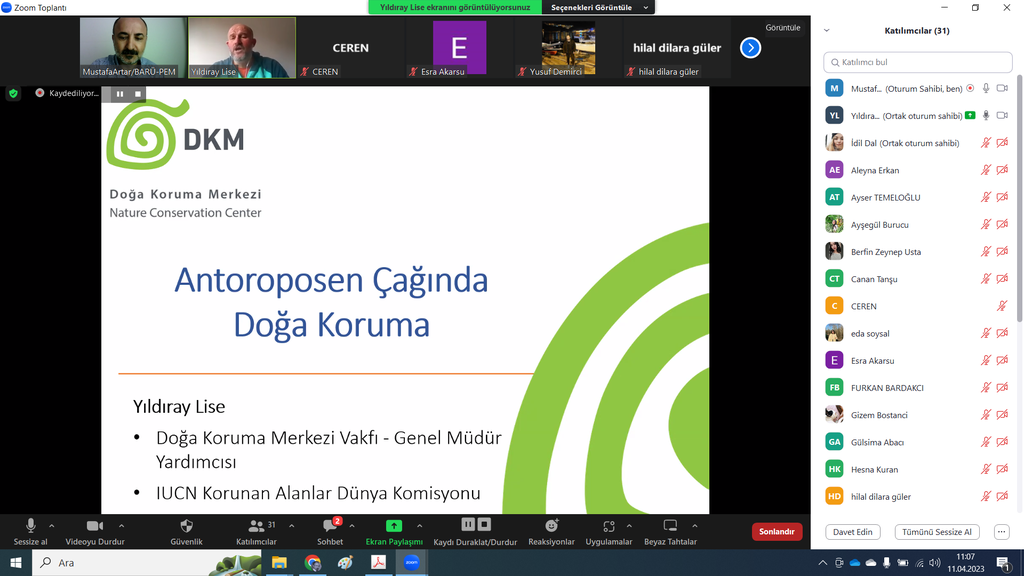The height and width of the screenshot is (576, 1024).
Task: Pause recording in bottom toolbar
Action: pos(468,524)
